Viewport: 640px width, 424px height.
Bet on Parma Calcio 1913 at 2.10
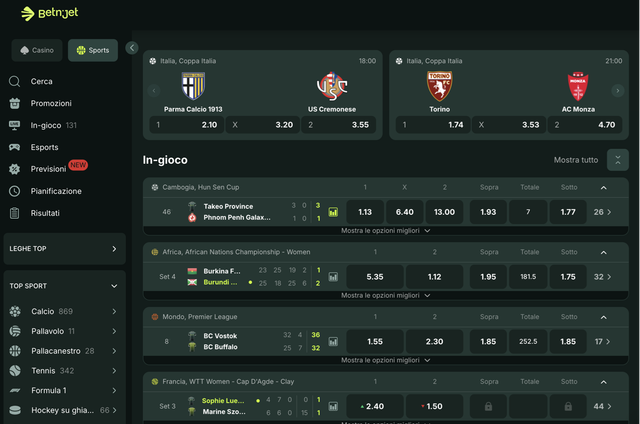coord(187,125)
